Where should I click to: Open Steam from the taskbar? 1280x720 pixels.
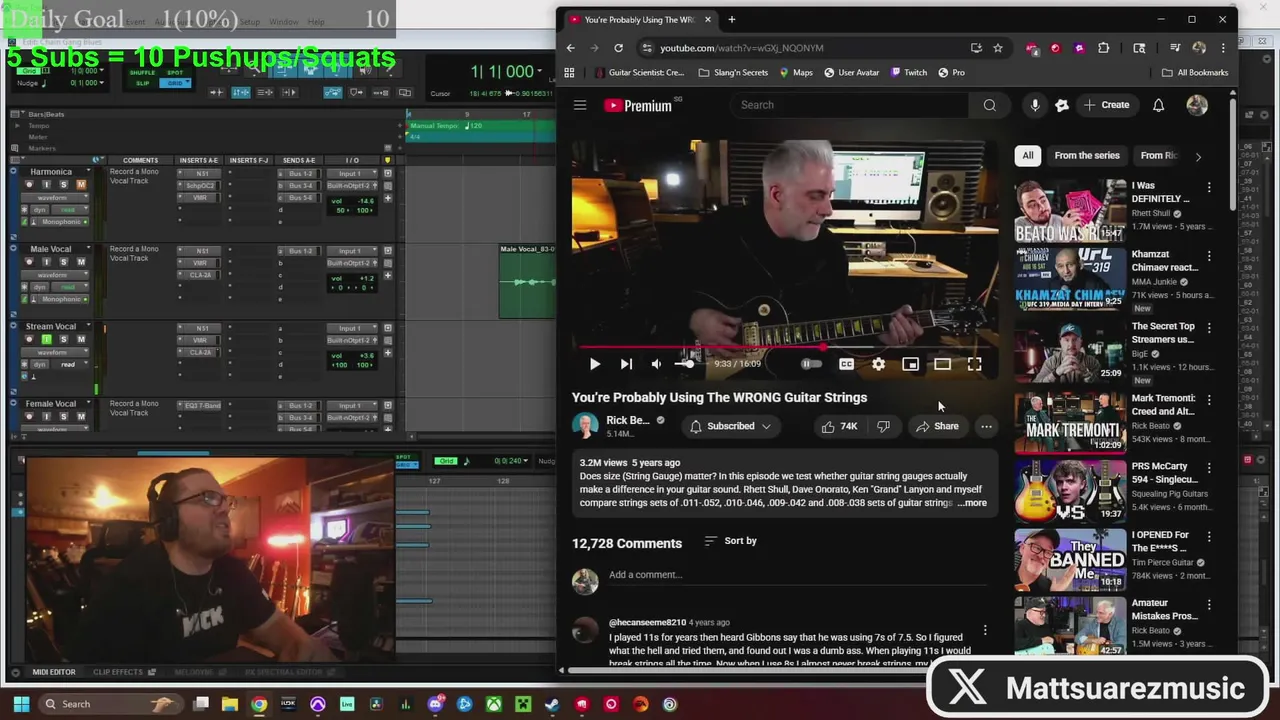click(x=552, y=704)
